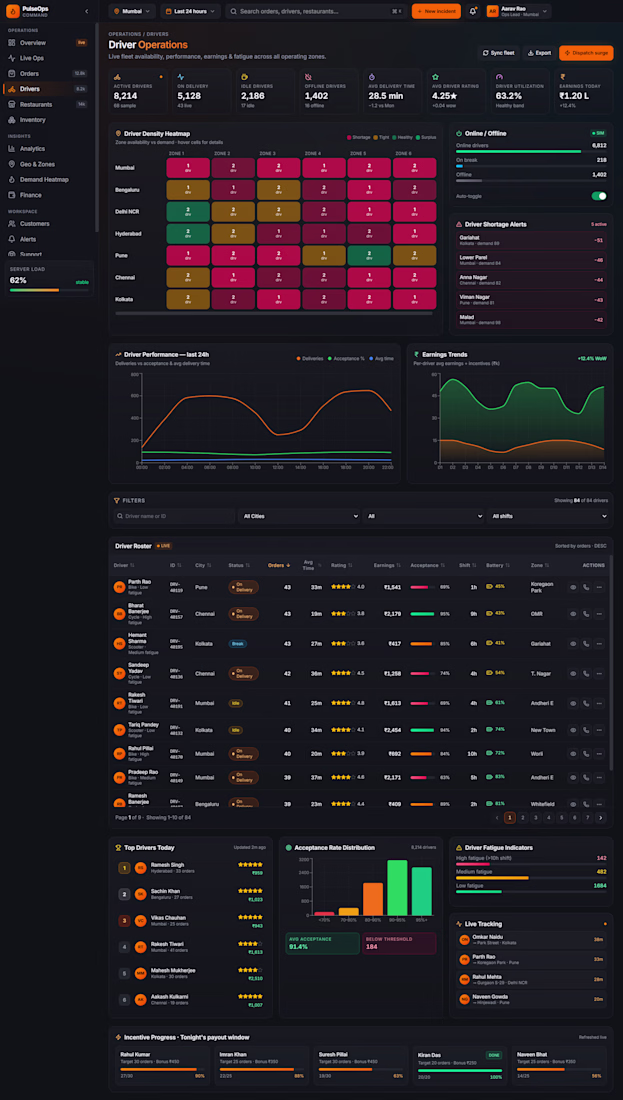The image size is (623, 1100).
Task: Call driver Bharat Banerjee via phone icon
Action: pyautogui.click(x=586, y=614)
